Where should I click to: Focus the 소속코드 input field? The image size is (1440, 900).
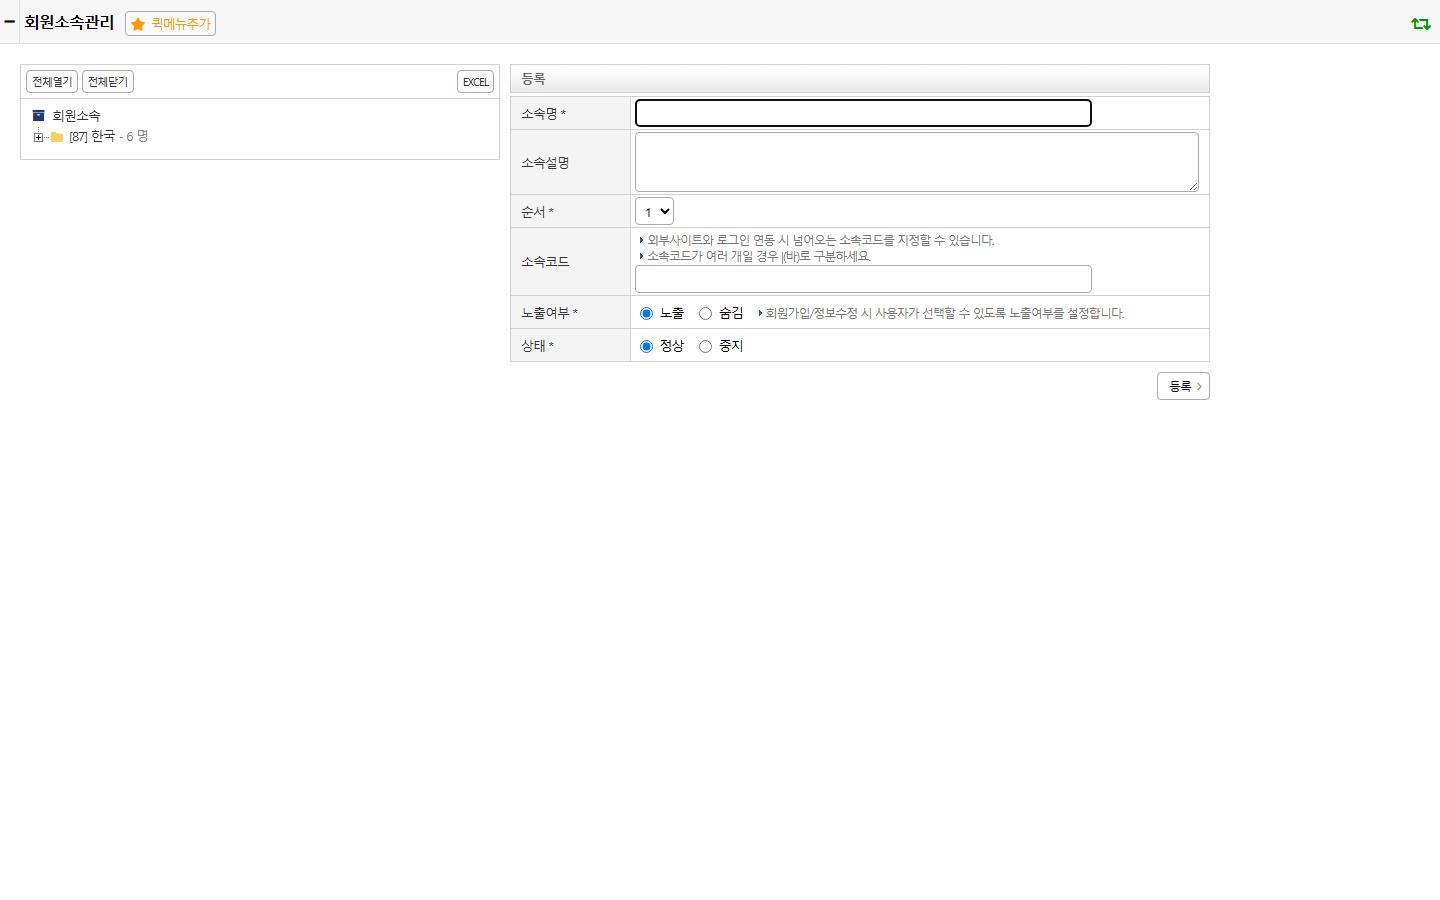[863, 279]
